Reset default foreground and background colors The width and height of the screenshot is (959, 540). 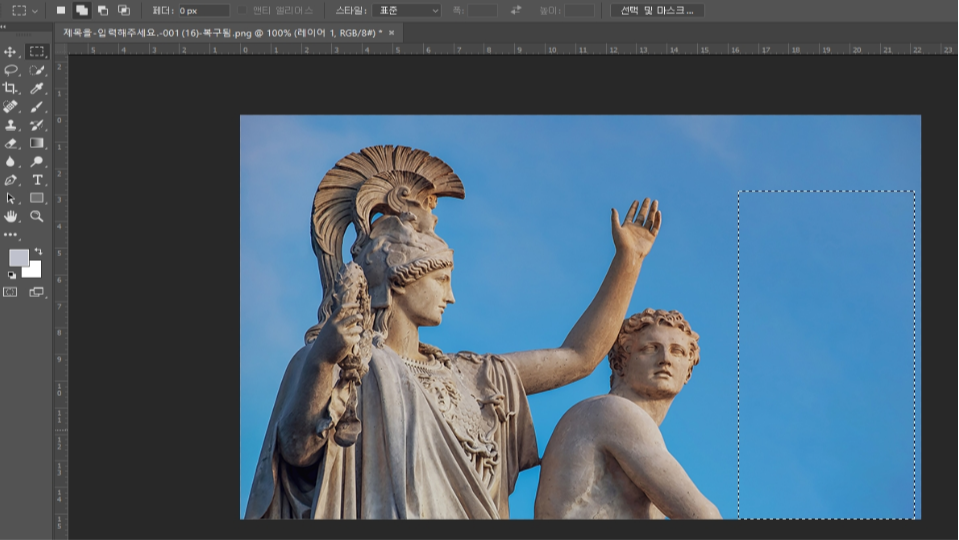click(12, 275)
